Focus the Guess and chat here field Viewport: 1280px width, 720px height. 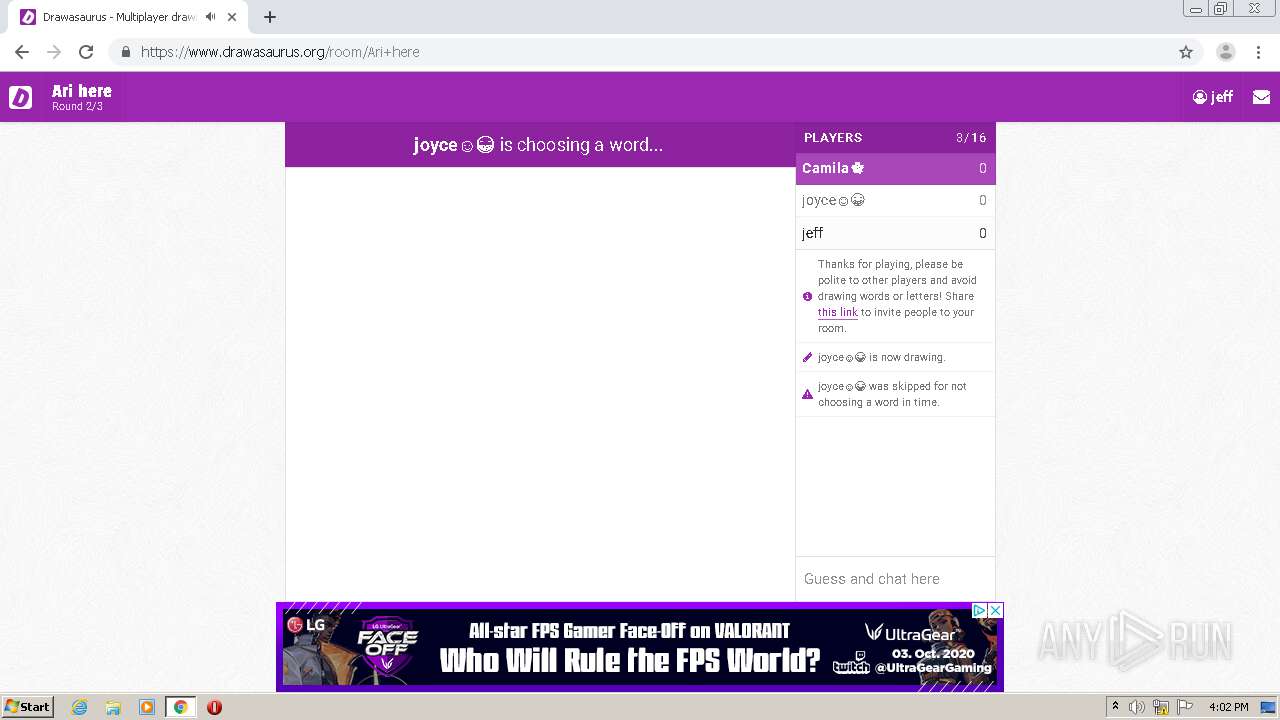click(895, 579)
